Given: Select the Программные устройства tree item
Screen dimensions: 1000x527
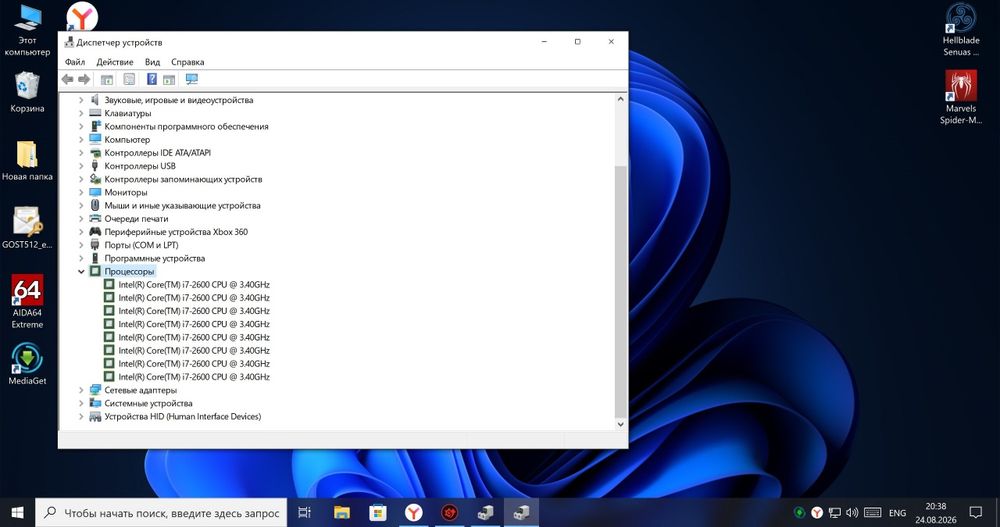Looking at the screenshot, I should (x=154, y=258).
